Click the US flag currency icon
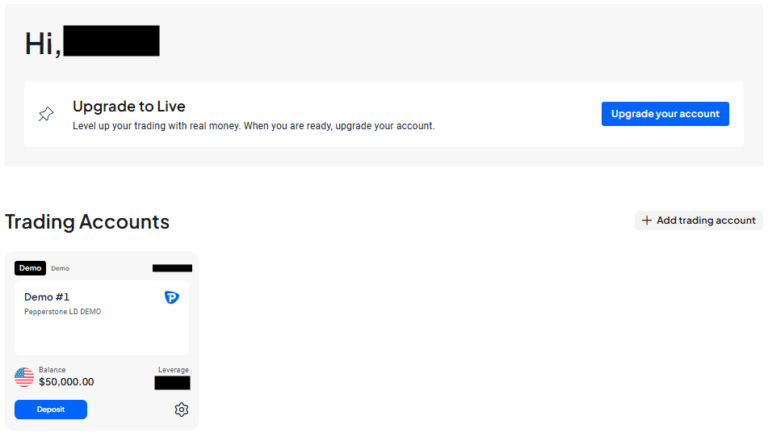The image size is (768, 437). click(x=24, y=377)
